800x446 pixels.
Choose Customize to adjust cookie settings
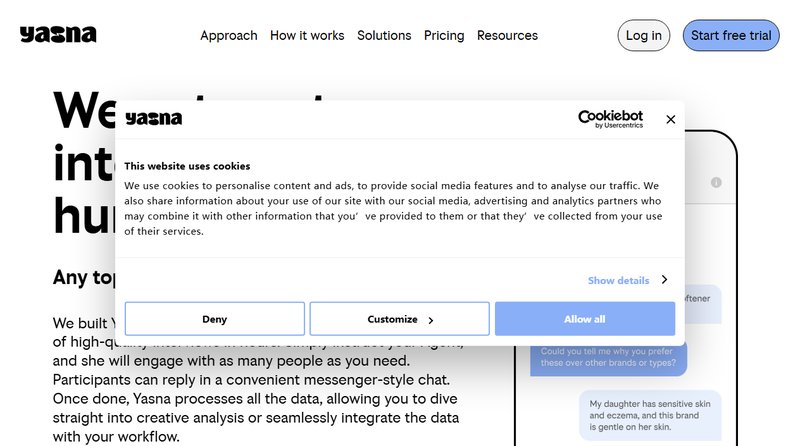(399, 319)
